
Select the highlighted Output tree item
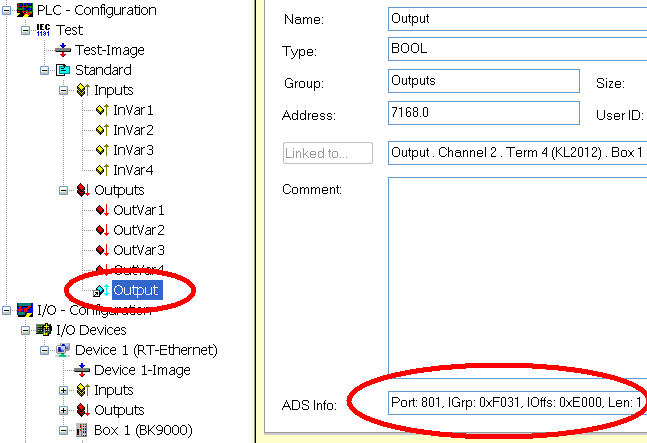point(137,290)
